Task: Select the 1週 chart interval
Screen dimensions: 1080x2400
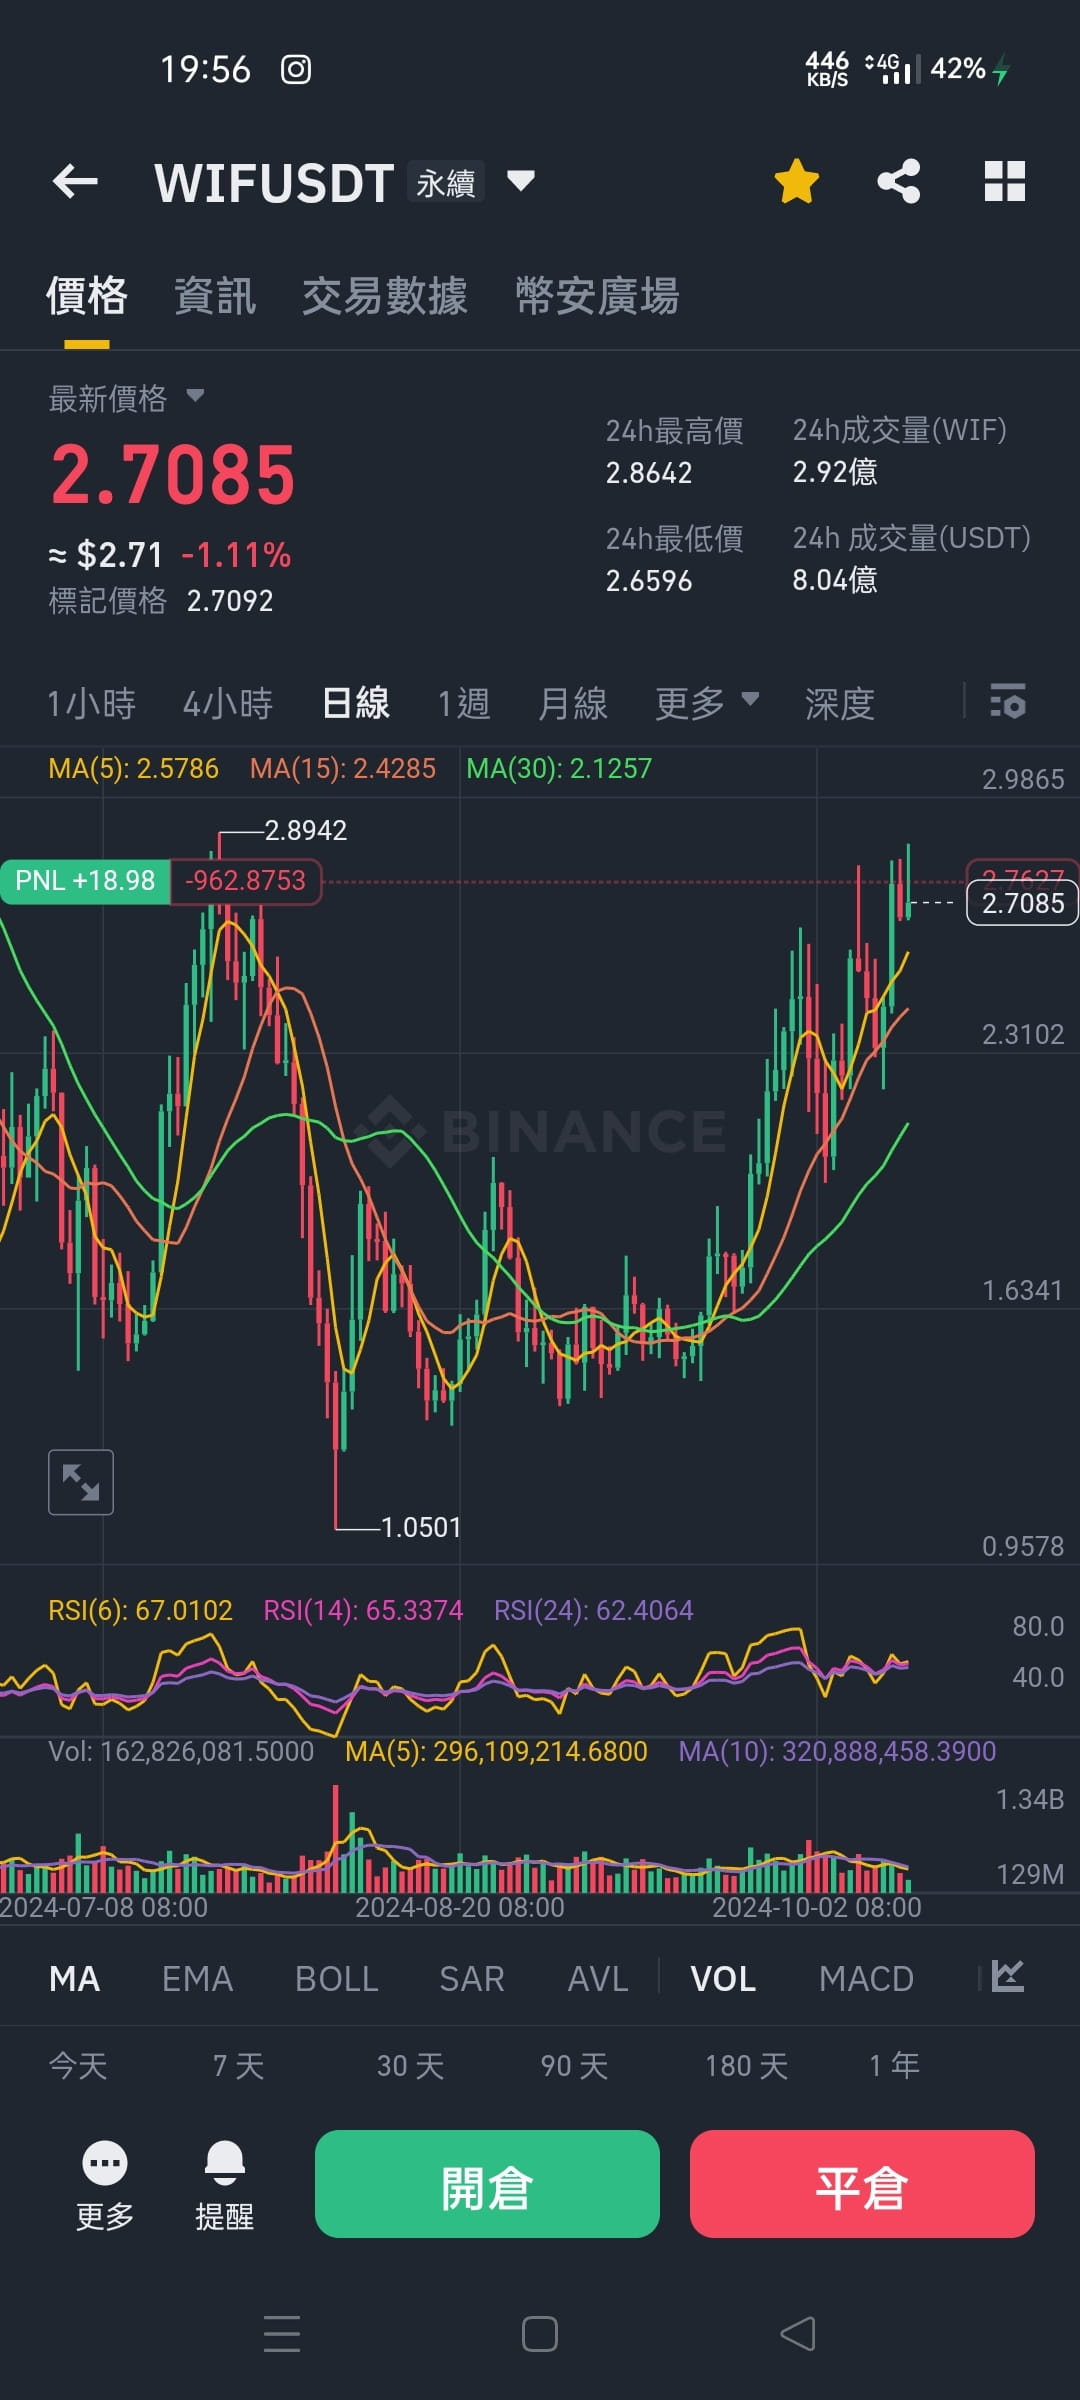Action: (x=464, y=704)
